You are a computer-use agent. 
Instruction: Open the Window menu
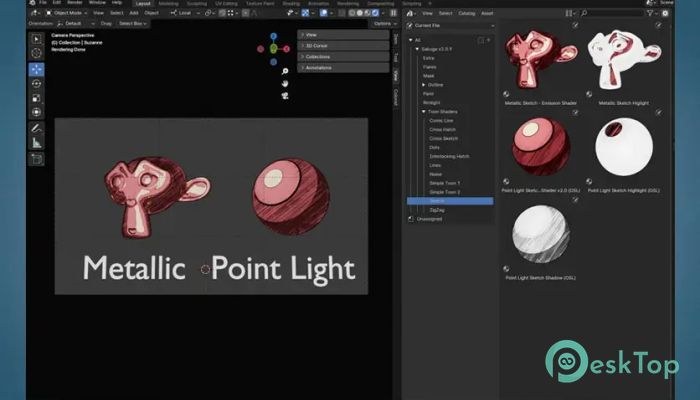(97, 3)
